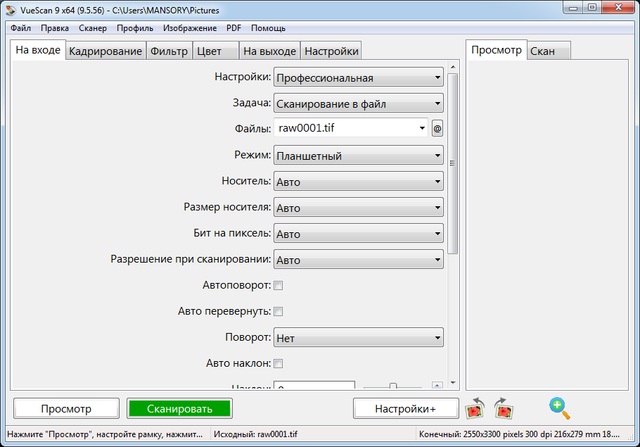Click the Просмотр button at bottom left

[66, 408]
